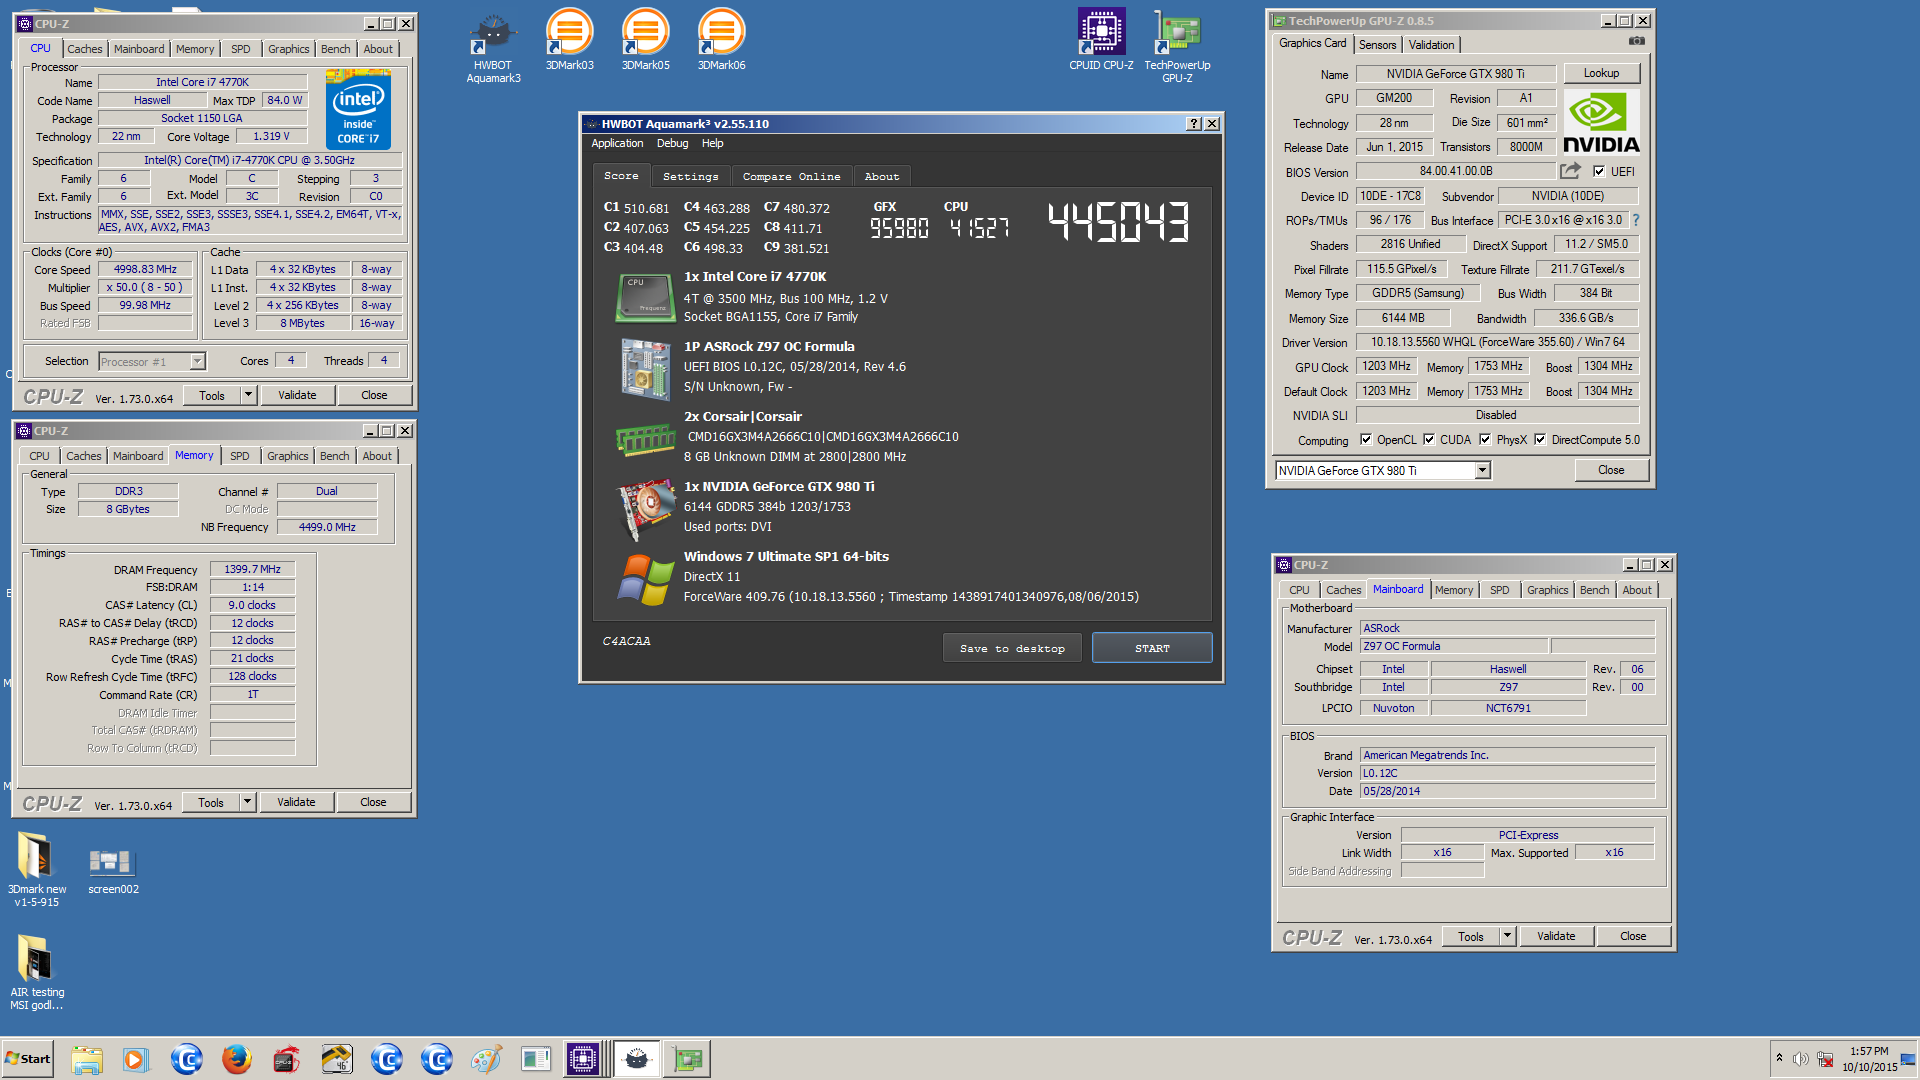Image resolution: width=1920 pixels, height=1080 pixels.
Task: Click the Intel inside logo in CPU-Z
Action: click(358, 109)
